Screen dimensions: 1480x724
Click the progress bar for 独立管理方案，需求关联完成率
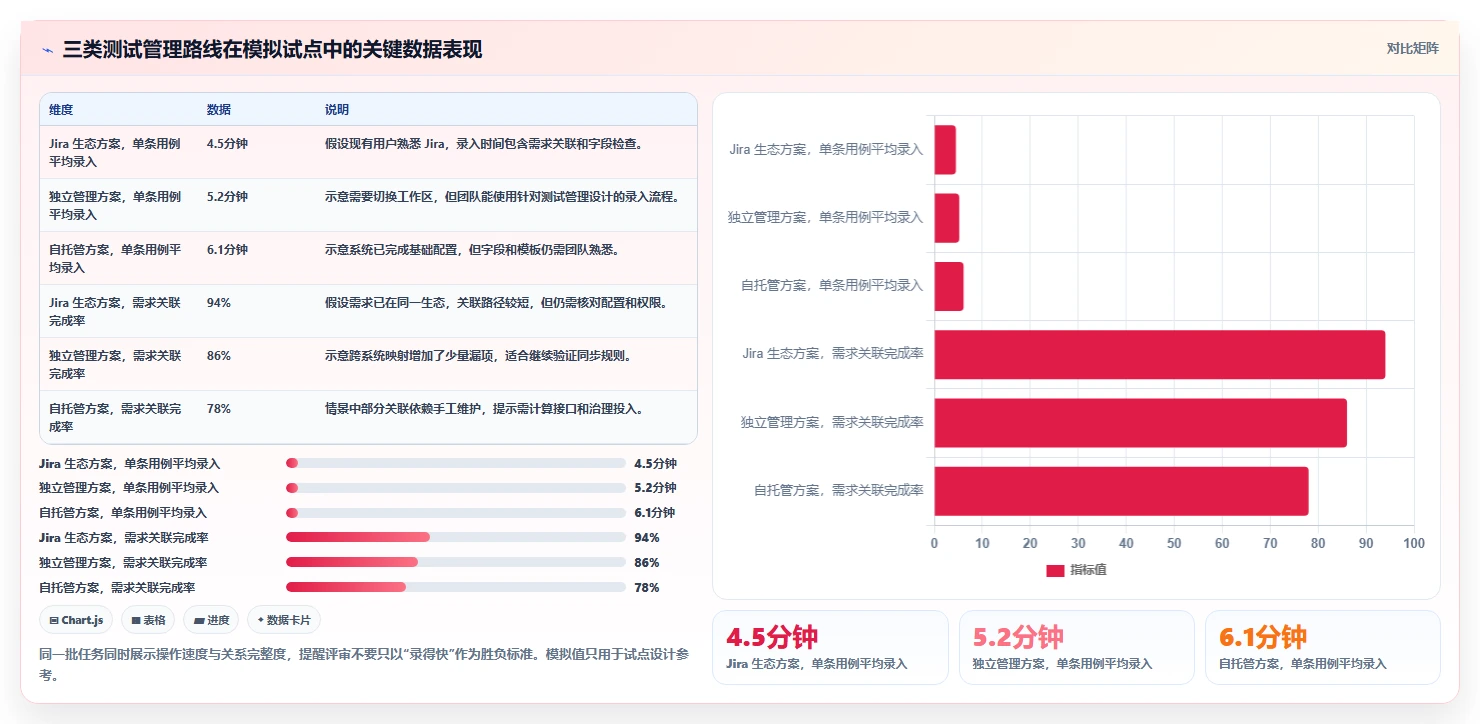point(456,562)
